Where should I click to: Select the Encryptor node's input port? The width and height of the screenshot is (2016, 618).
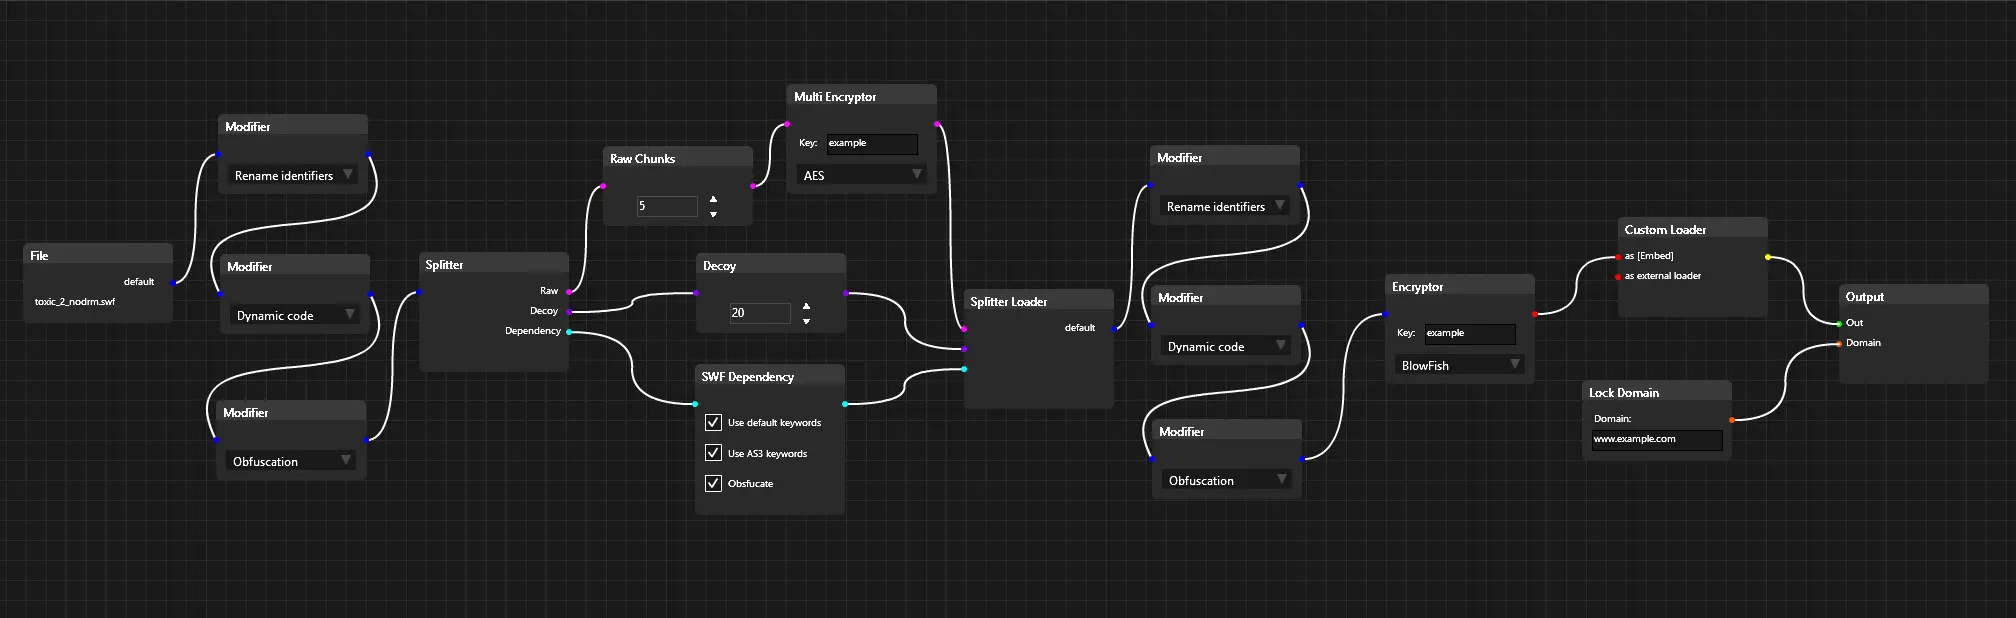point(1385,314)
